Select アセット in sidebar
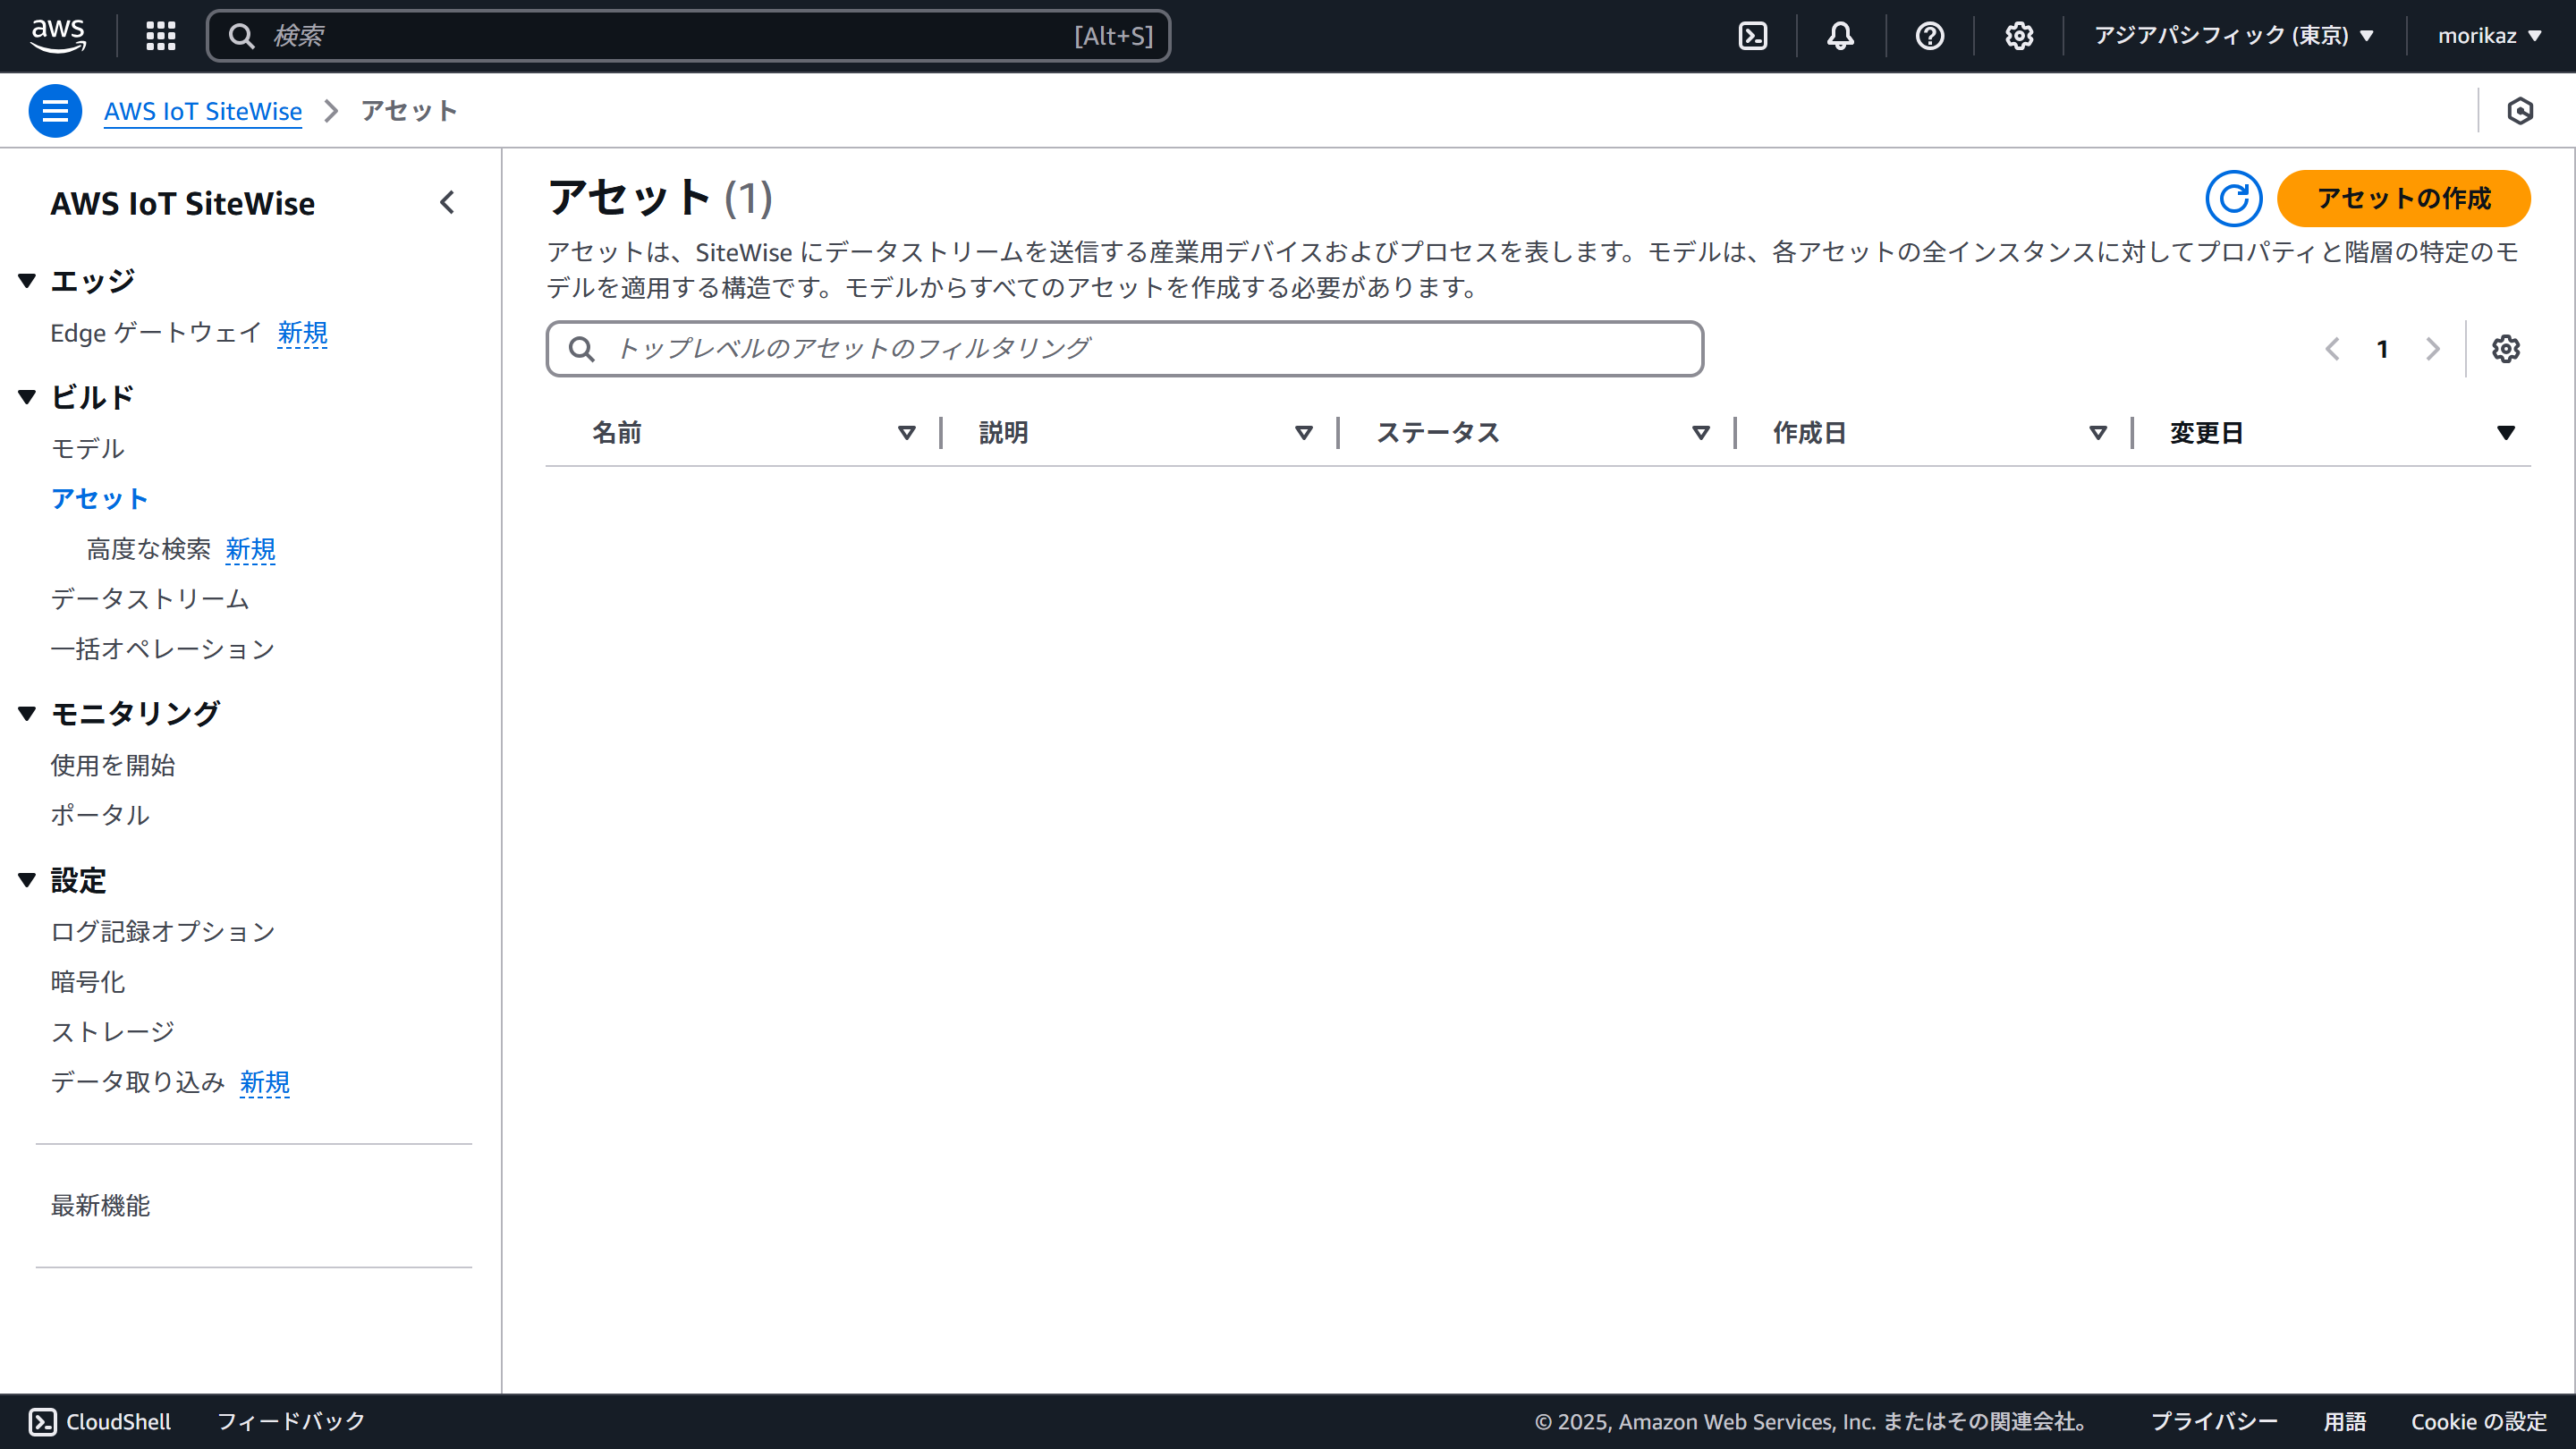 pyautogui.click(x=100, y=499)
